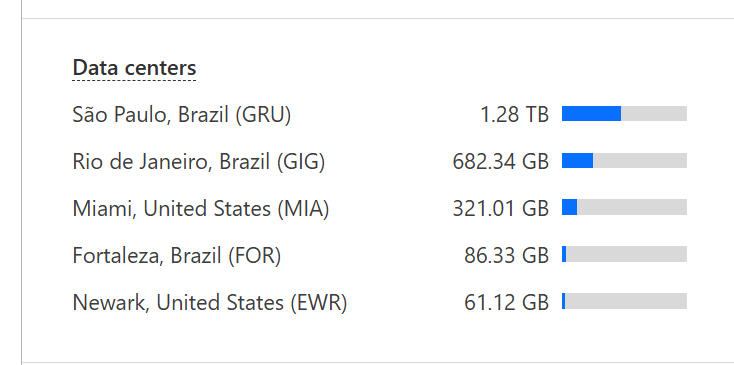Click the São Paulo blue usage bar
This screenshot has width=734, height=365.
tap(592, 114)
